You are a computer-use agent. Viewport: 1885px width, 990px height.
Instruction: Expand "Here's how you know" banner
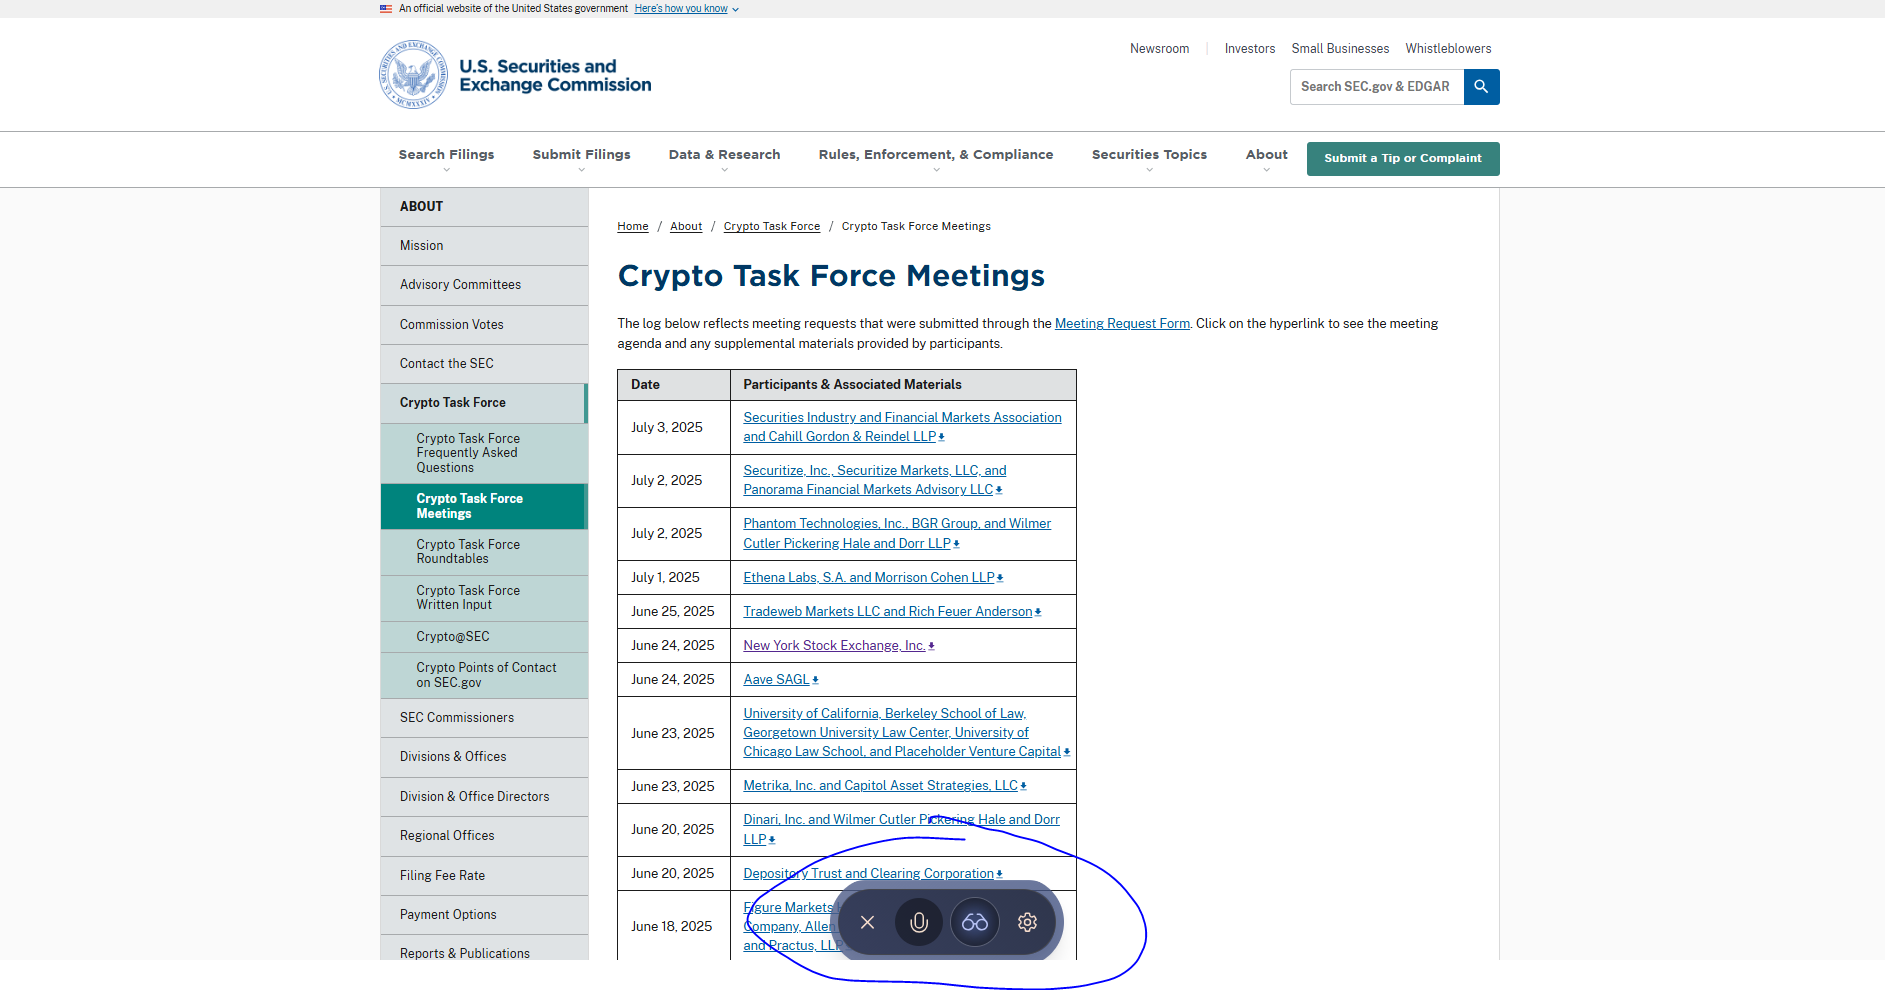[686, 9]
